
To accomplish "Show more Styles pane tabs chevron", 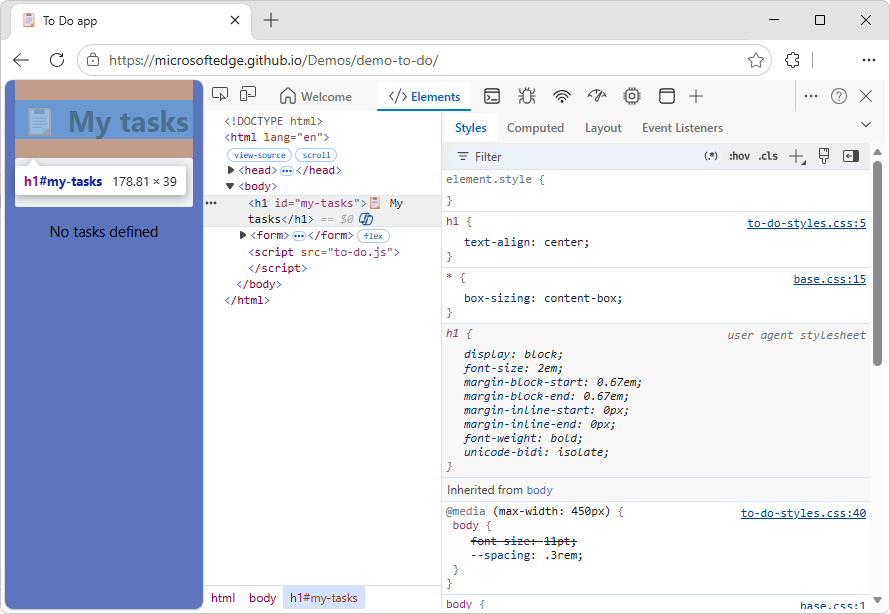I will (866, 125).
